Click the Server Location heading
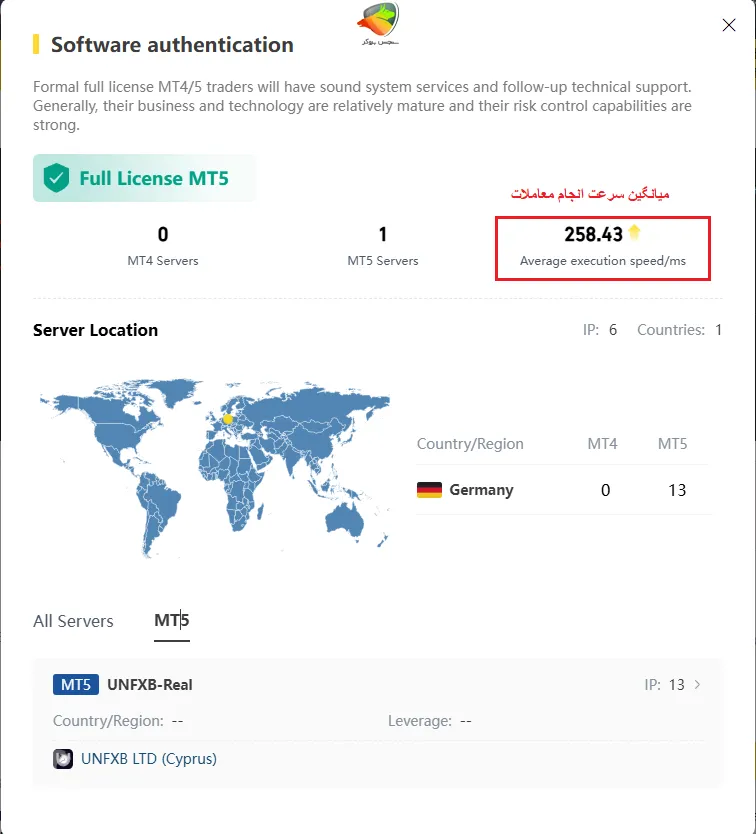Image resolution: width=756 pixels, height=834 pixels. [96, 330]
